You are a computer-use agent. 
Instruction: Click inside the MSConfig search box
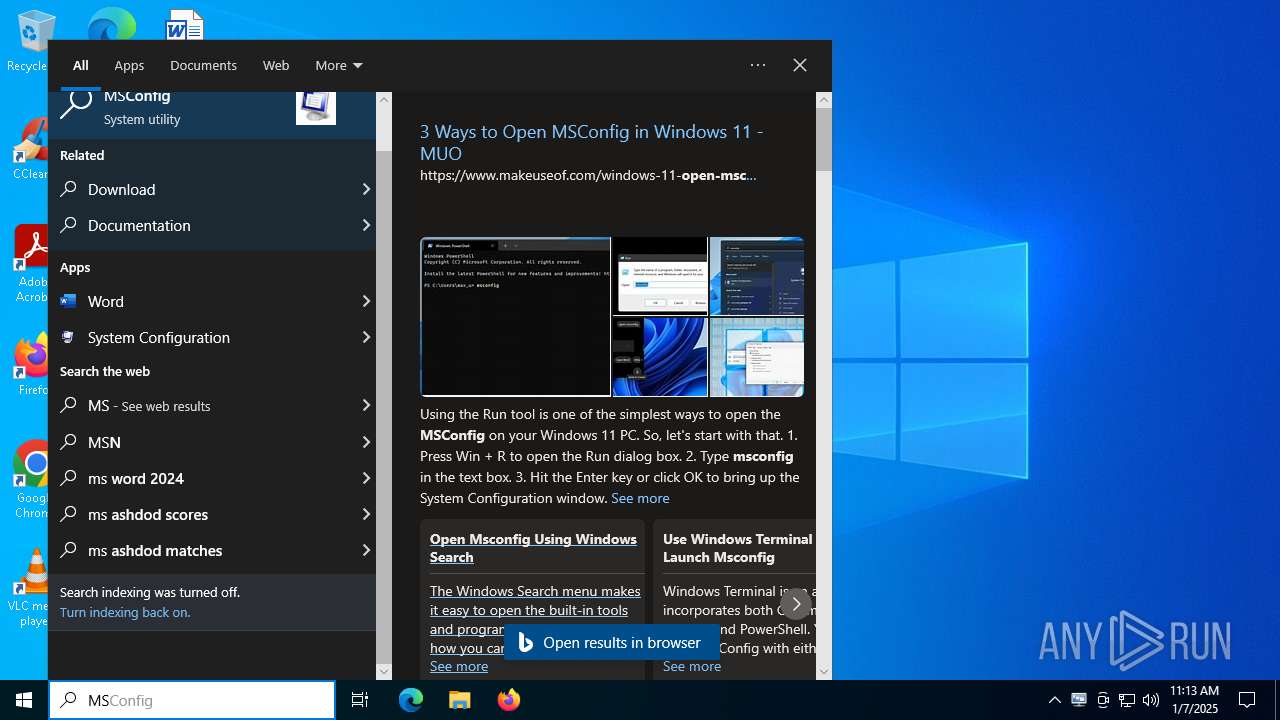point(192,700)
